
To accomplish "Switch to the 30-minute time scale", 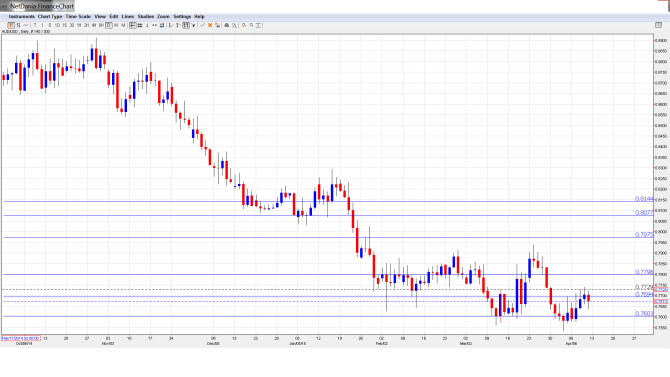I will (x=72, y=26).
